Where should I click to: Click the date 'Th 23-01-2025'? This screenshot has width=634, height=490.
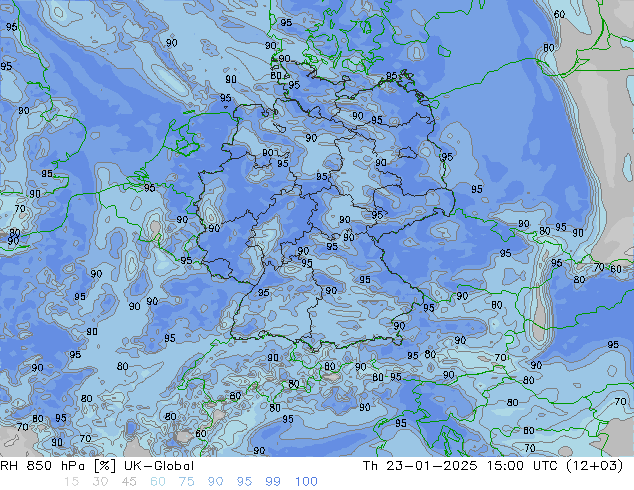(x=420, y=466)
